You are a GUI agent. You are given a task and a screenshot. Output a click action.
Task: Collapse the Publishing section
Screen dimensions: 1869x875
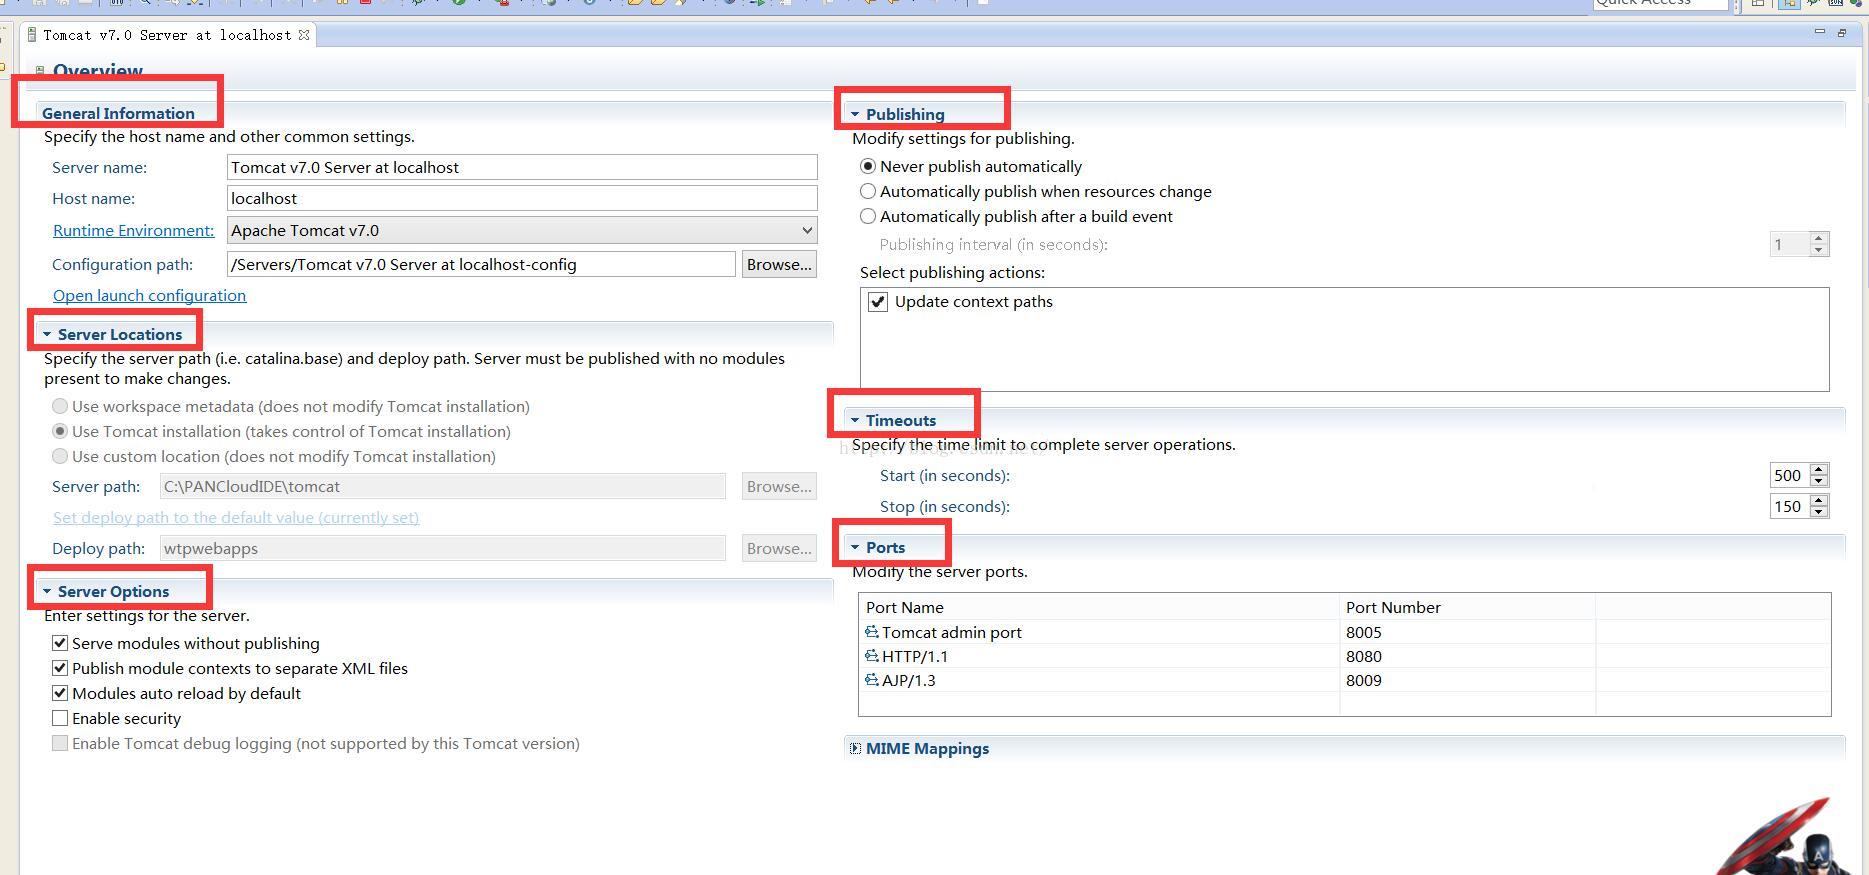click(x=855, y=114)
